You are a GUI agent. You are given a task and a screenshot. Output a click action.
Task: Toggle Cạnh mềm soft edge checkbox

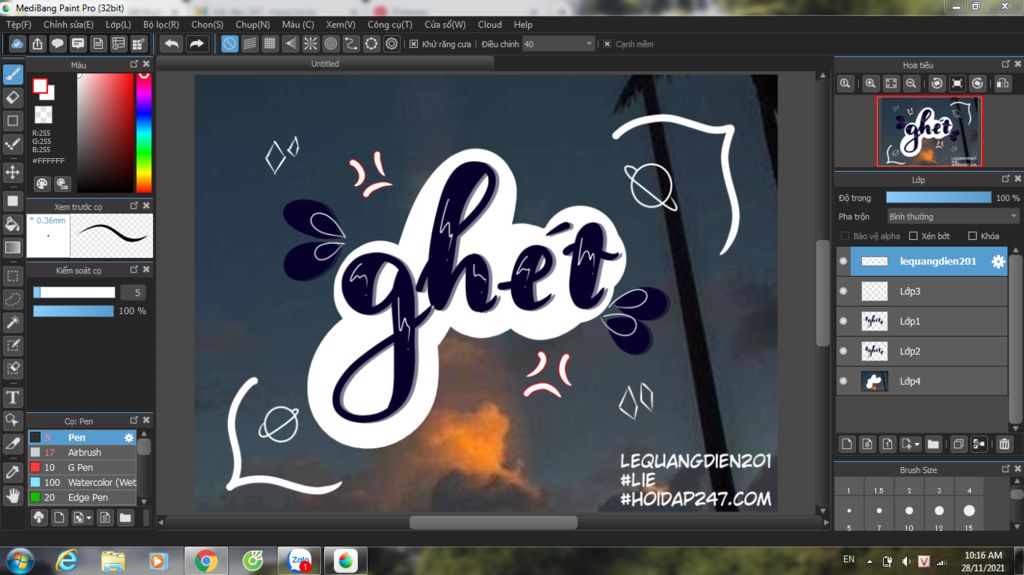607,44
